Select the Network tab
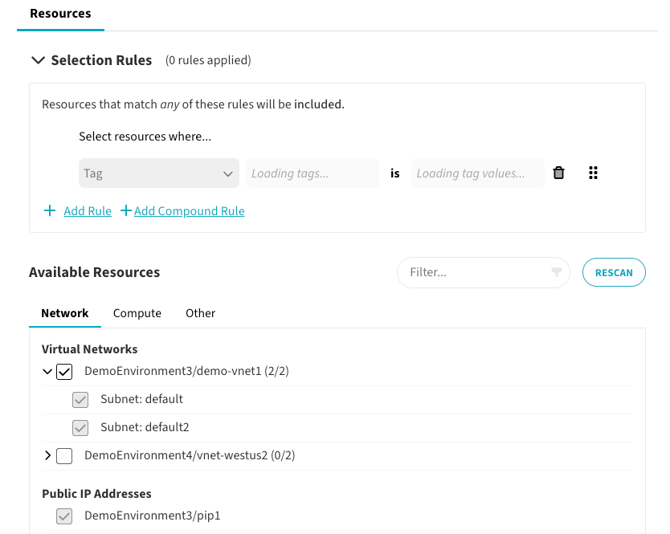This screenshot has height=534, width=670. [x=65, y=313]
